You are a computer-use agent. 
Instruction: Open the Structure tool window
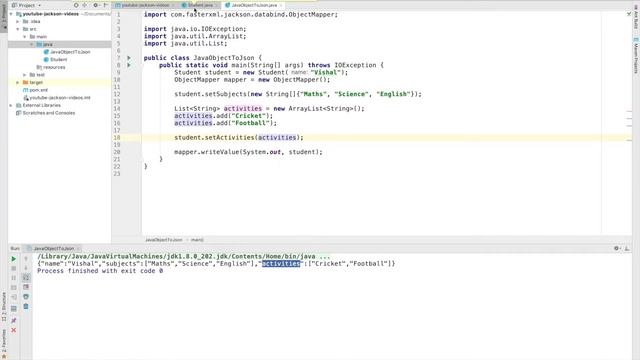[x=4, y=307]
